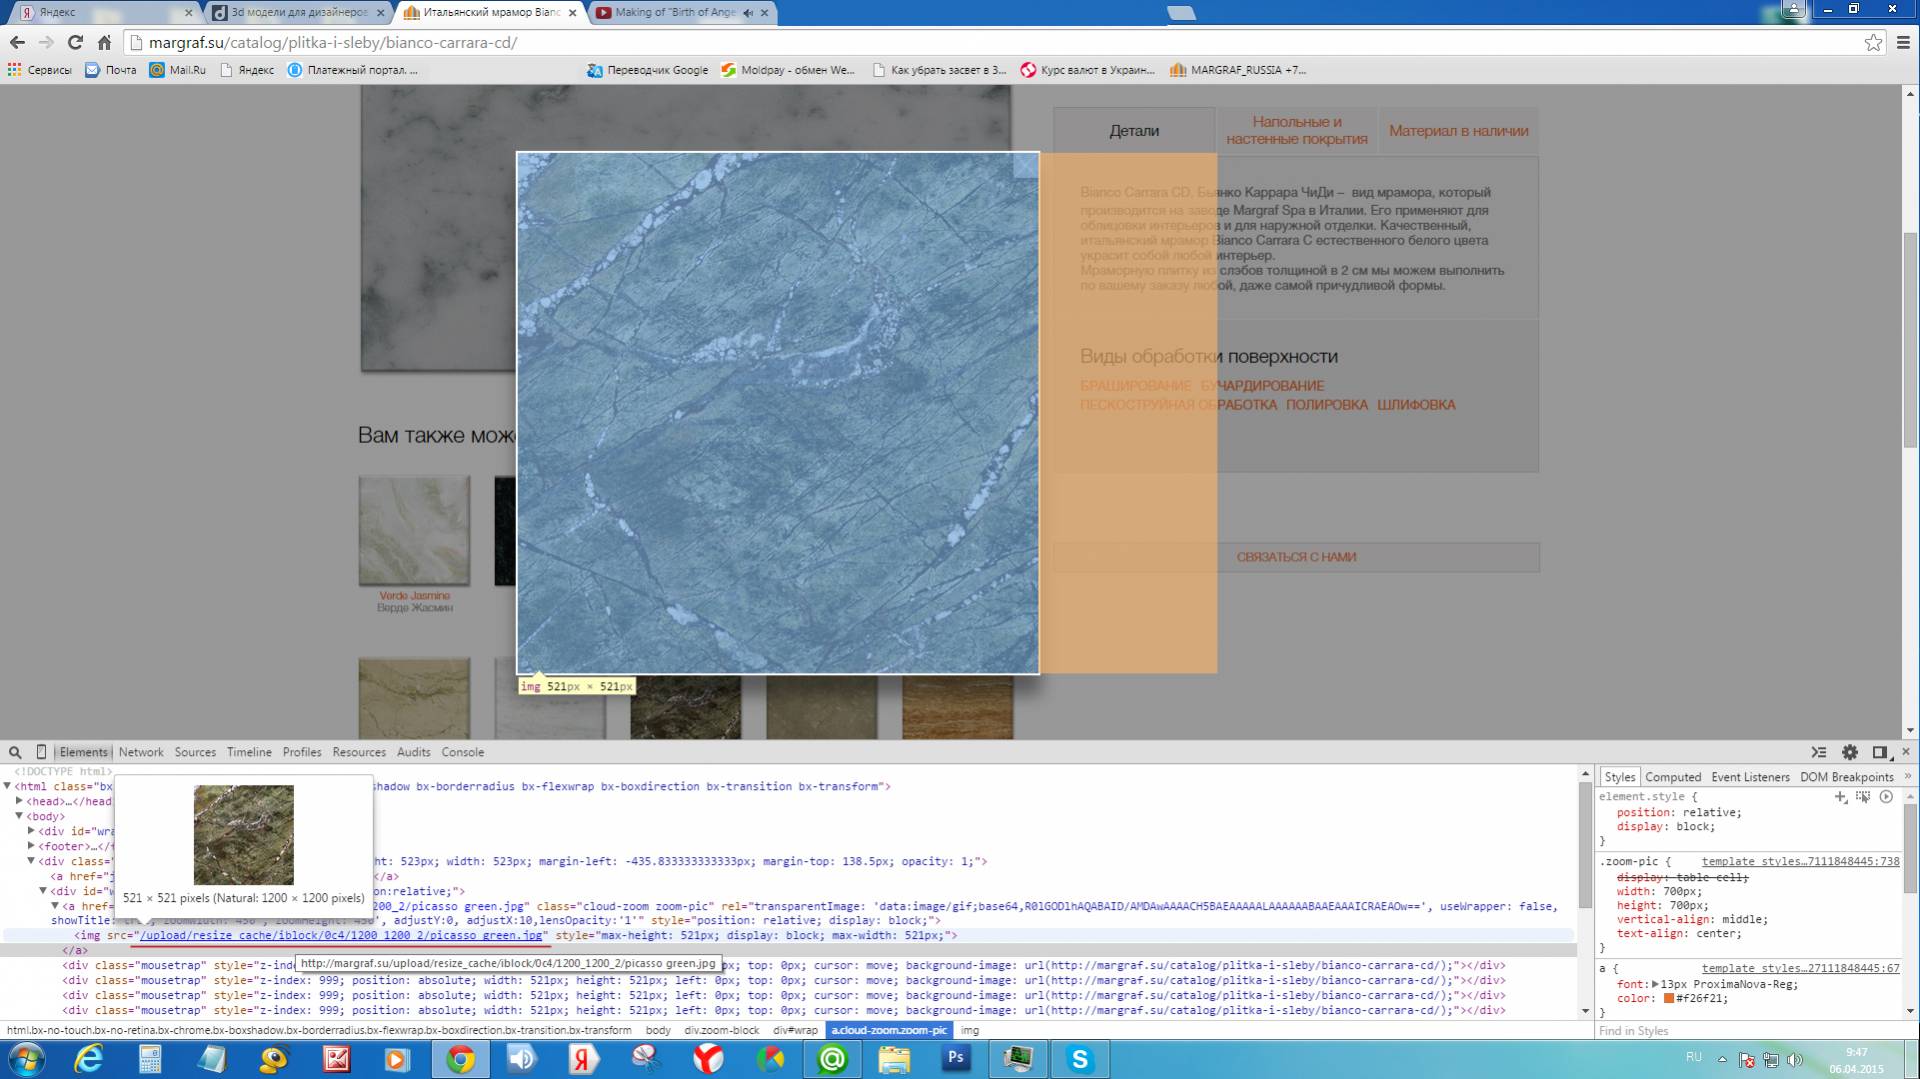The width and height of the screenshot is (1920, 1079).
Task: Switch to the DOM Breakpoints tab
Action: [x=1846, y=777]
